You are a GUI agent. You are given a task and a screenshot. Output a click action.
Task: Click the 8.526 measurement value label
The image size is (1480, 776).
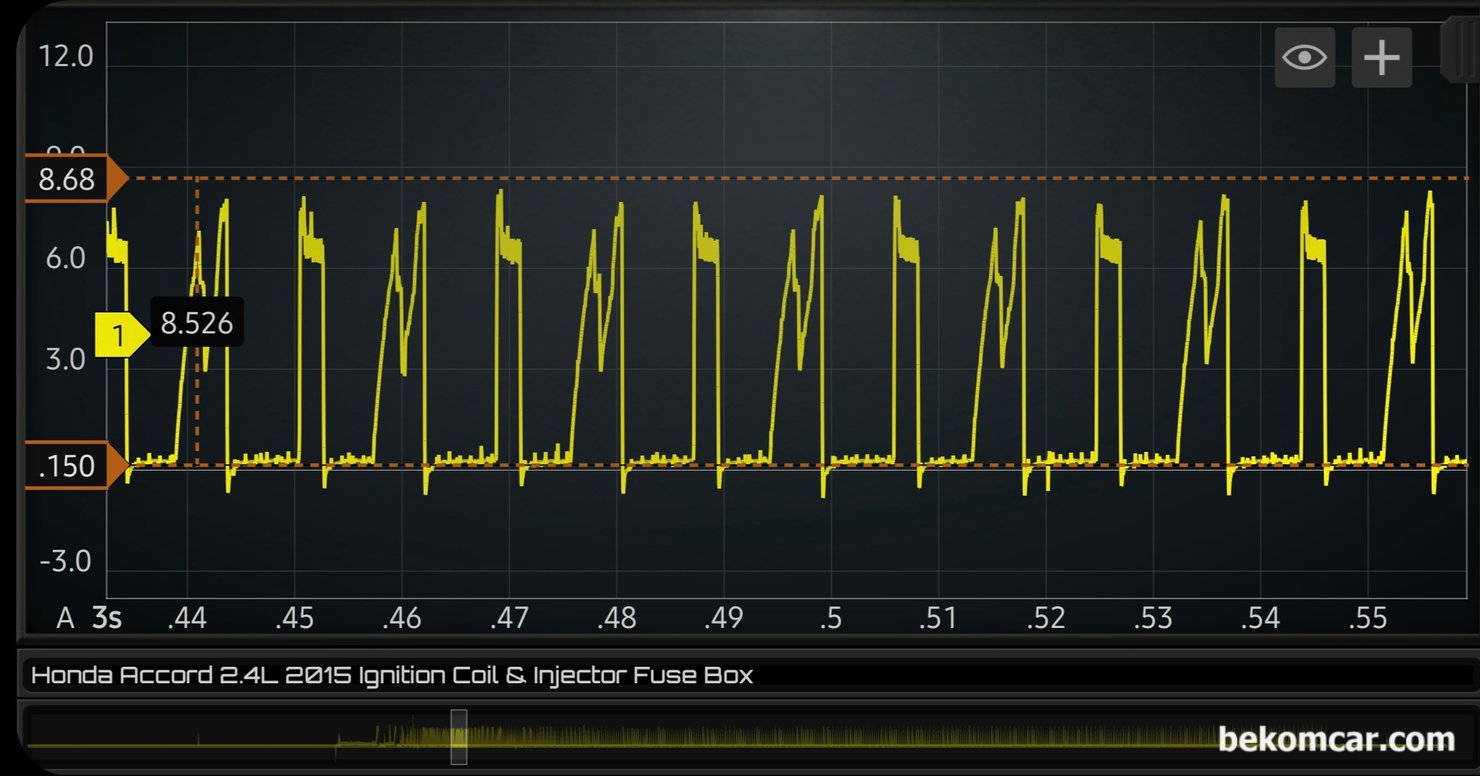tap(197, 323)
